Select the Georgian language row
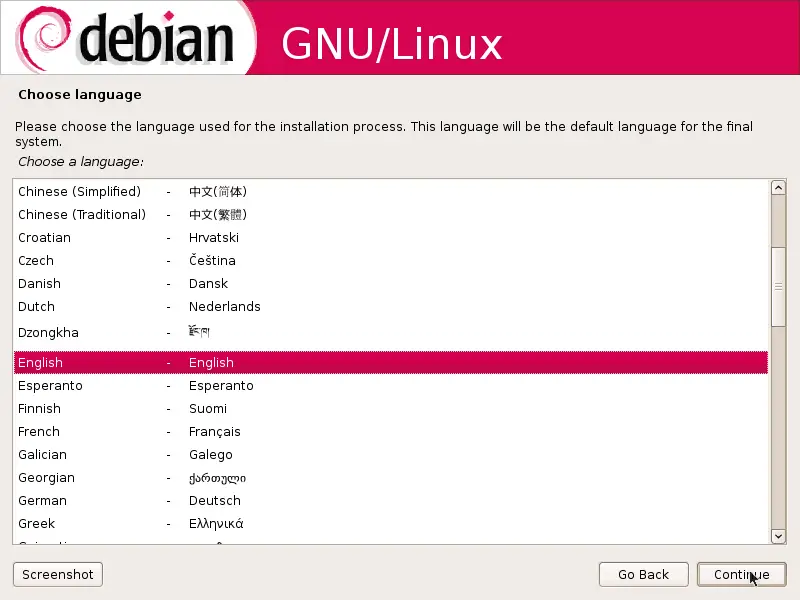The image size is (800, 600). pos(391,477)
